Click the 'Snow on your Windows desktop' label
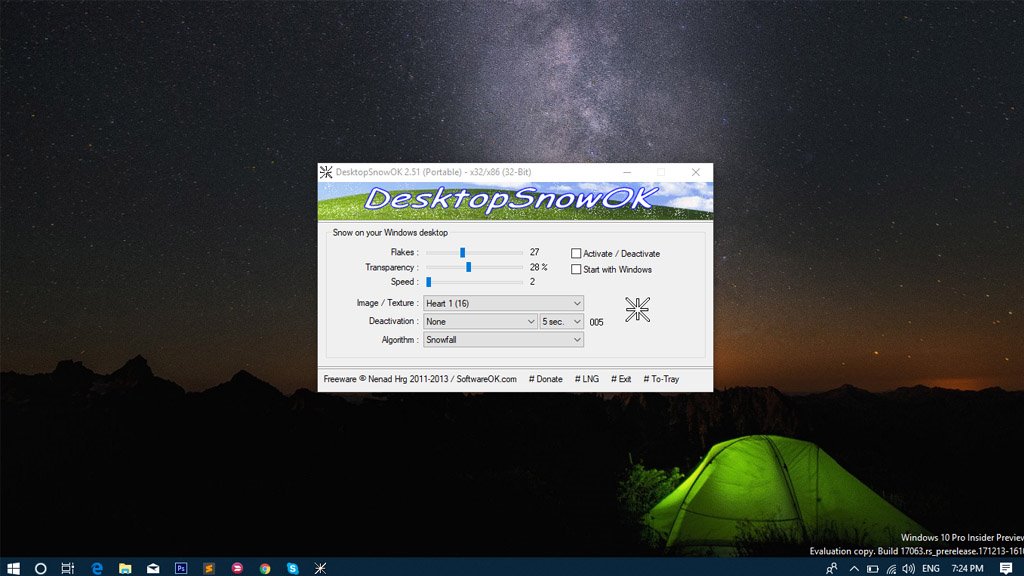Viewport: 1024px width, 576px height. click(x=390, y=232)
